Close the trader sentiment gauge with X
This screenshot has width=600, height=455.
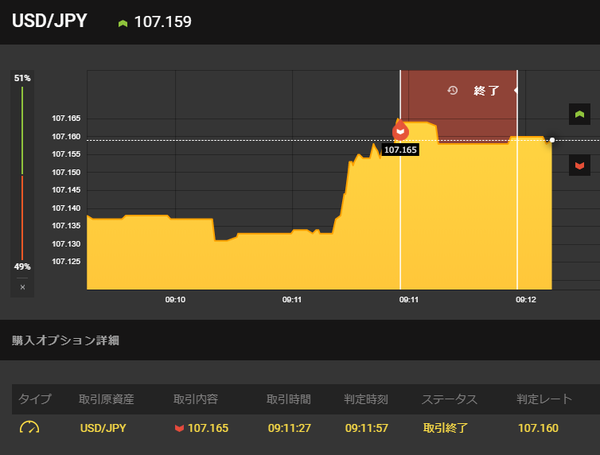coord(23,287)
